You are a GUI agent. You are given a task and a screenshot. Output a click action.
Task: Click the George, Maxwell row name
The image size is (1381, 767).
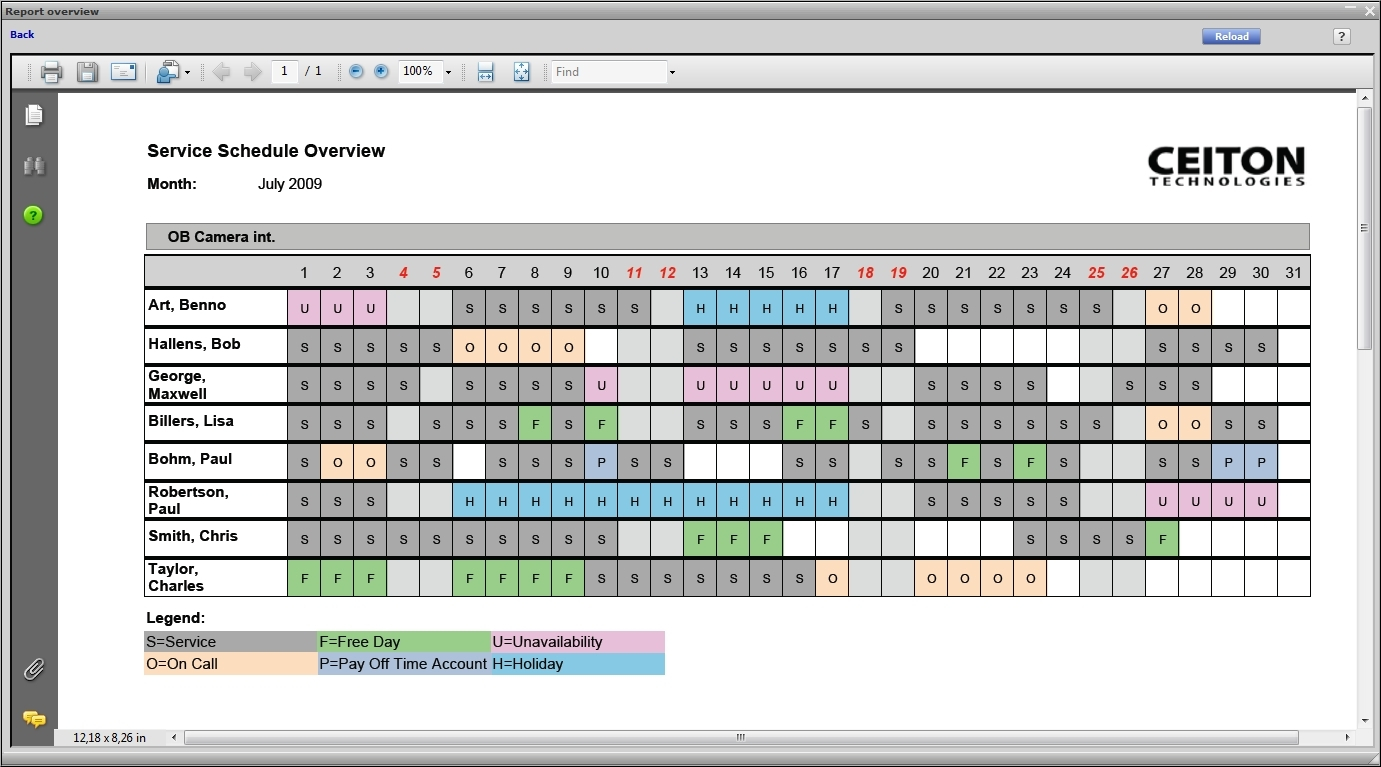click(178, 385)
